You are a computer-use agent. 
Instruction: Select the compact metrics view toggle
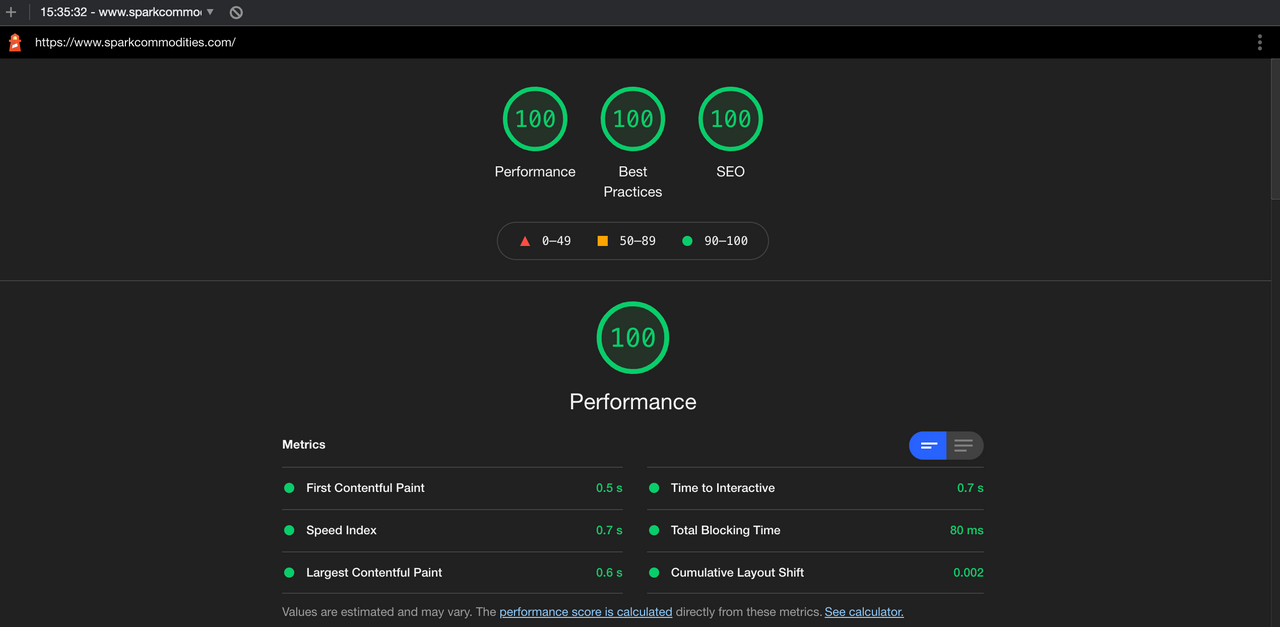pos(928,445)
